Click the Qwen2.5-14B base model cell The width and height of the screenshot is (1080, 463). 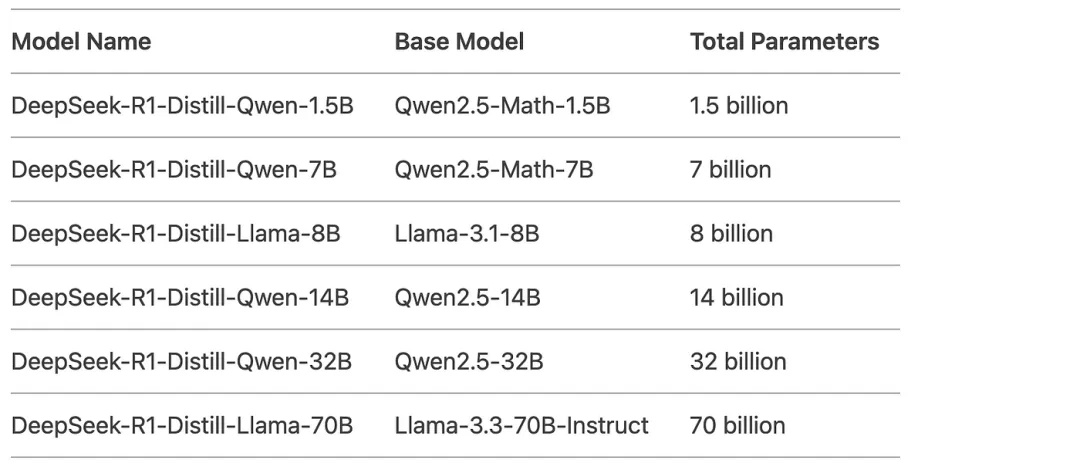[468, 298]
